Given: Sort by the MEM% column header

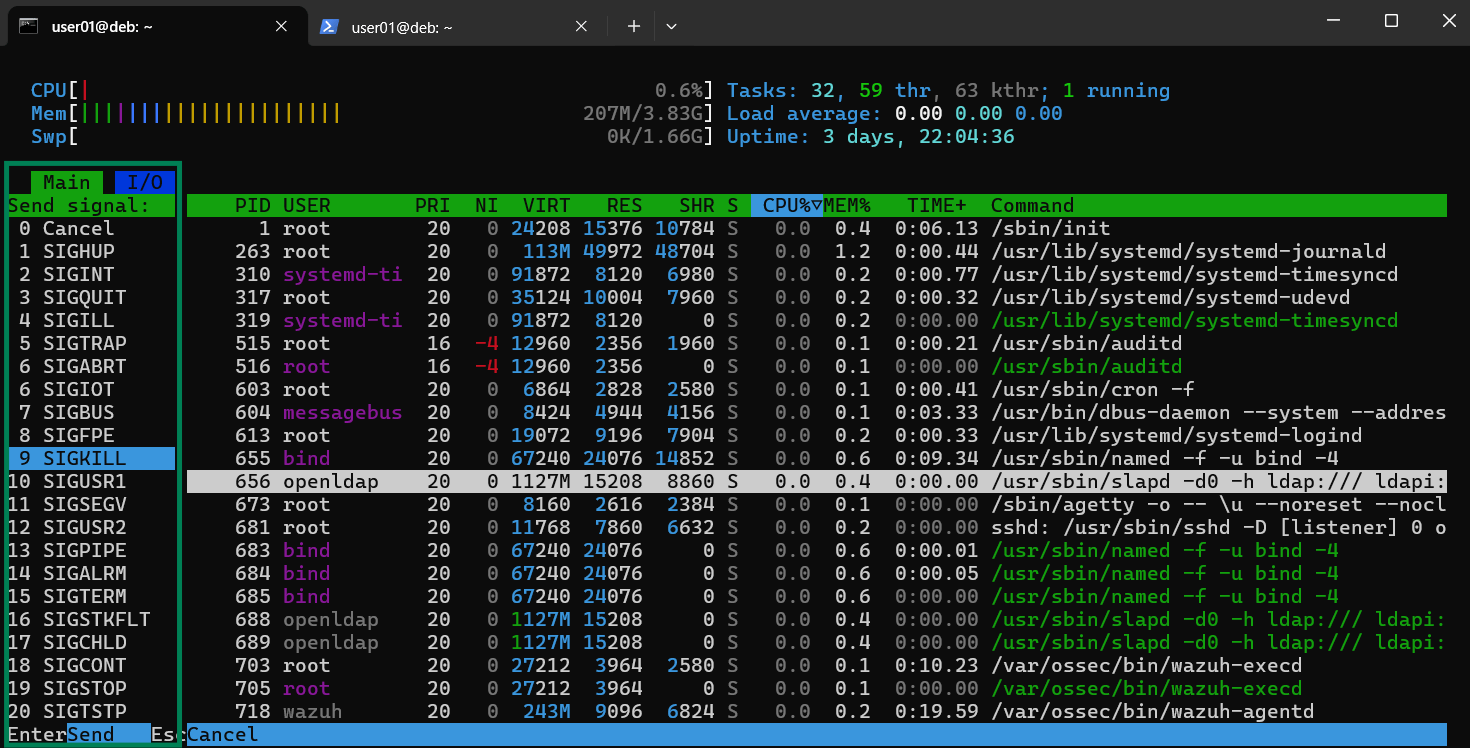Looking at the screenshot, I should click(846, 205).
